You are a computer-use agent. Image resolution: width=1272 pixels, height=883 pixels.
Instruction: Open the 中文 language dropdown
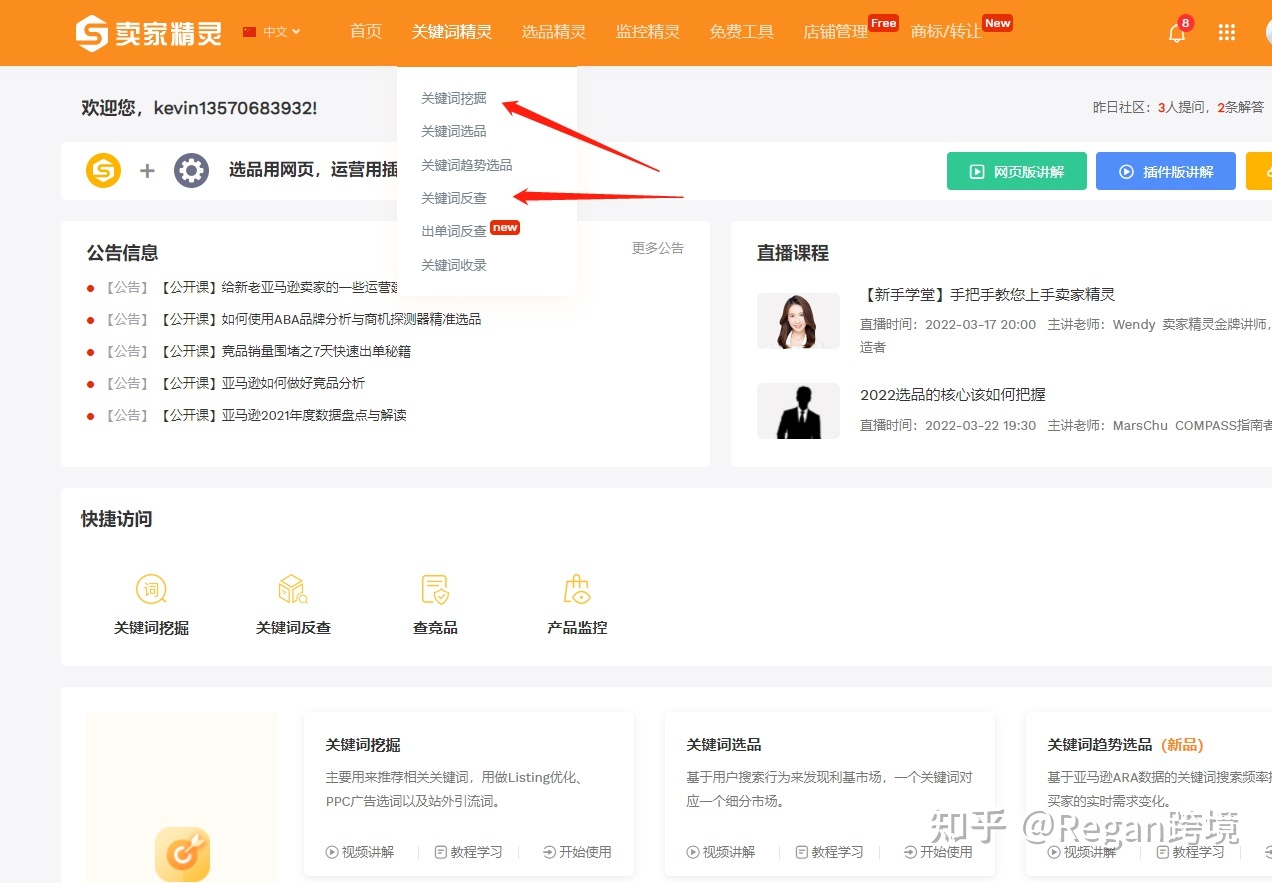(x=271, y=32)
